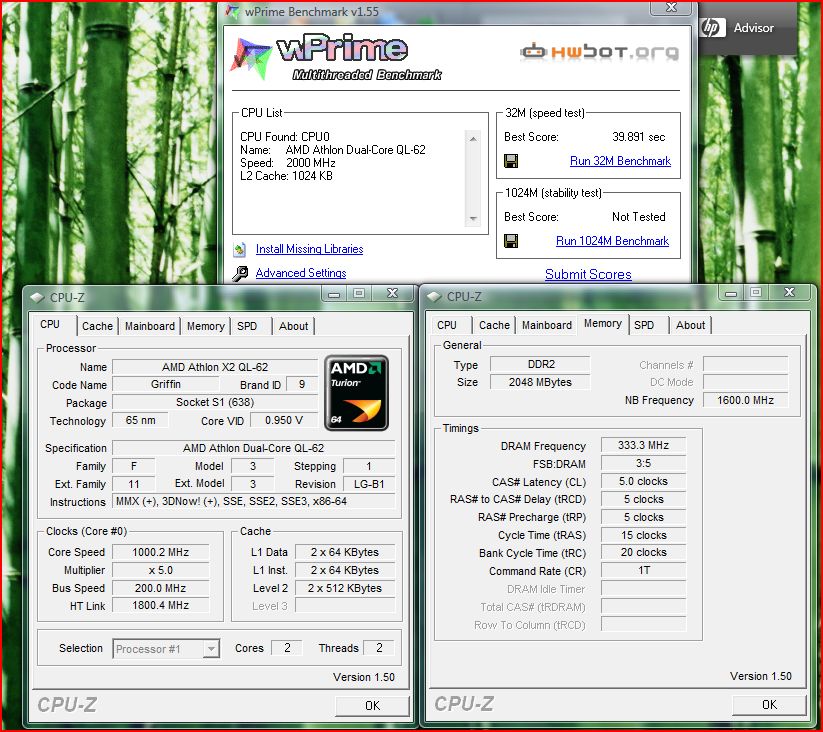823x732 pixels.
Task: Click the Specification AMD Athlon Dual-Core QL-62
Action: [x=254, y=448]
